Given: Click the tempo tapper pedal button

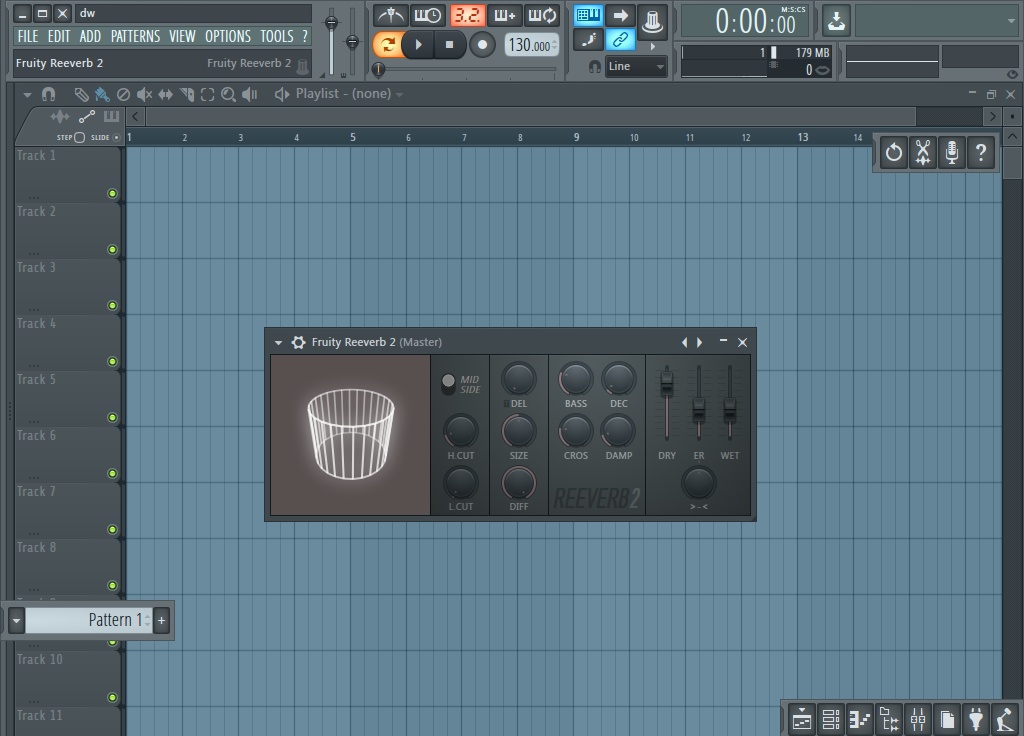Looking at the screenshot, I should [1005, 720].
